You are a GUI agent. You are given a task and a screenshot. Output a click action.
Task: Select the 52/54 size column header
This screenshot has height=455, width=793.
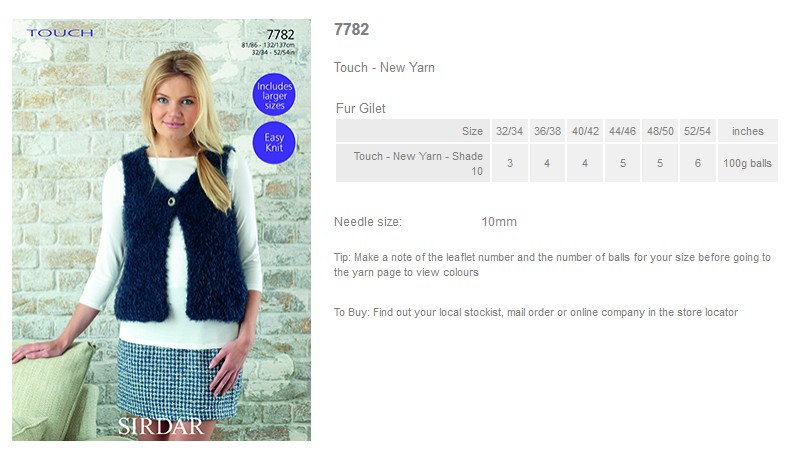697,131
